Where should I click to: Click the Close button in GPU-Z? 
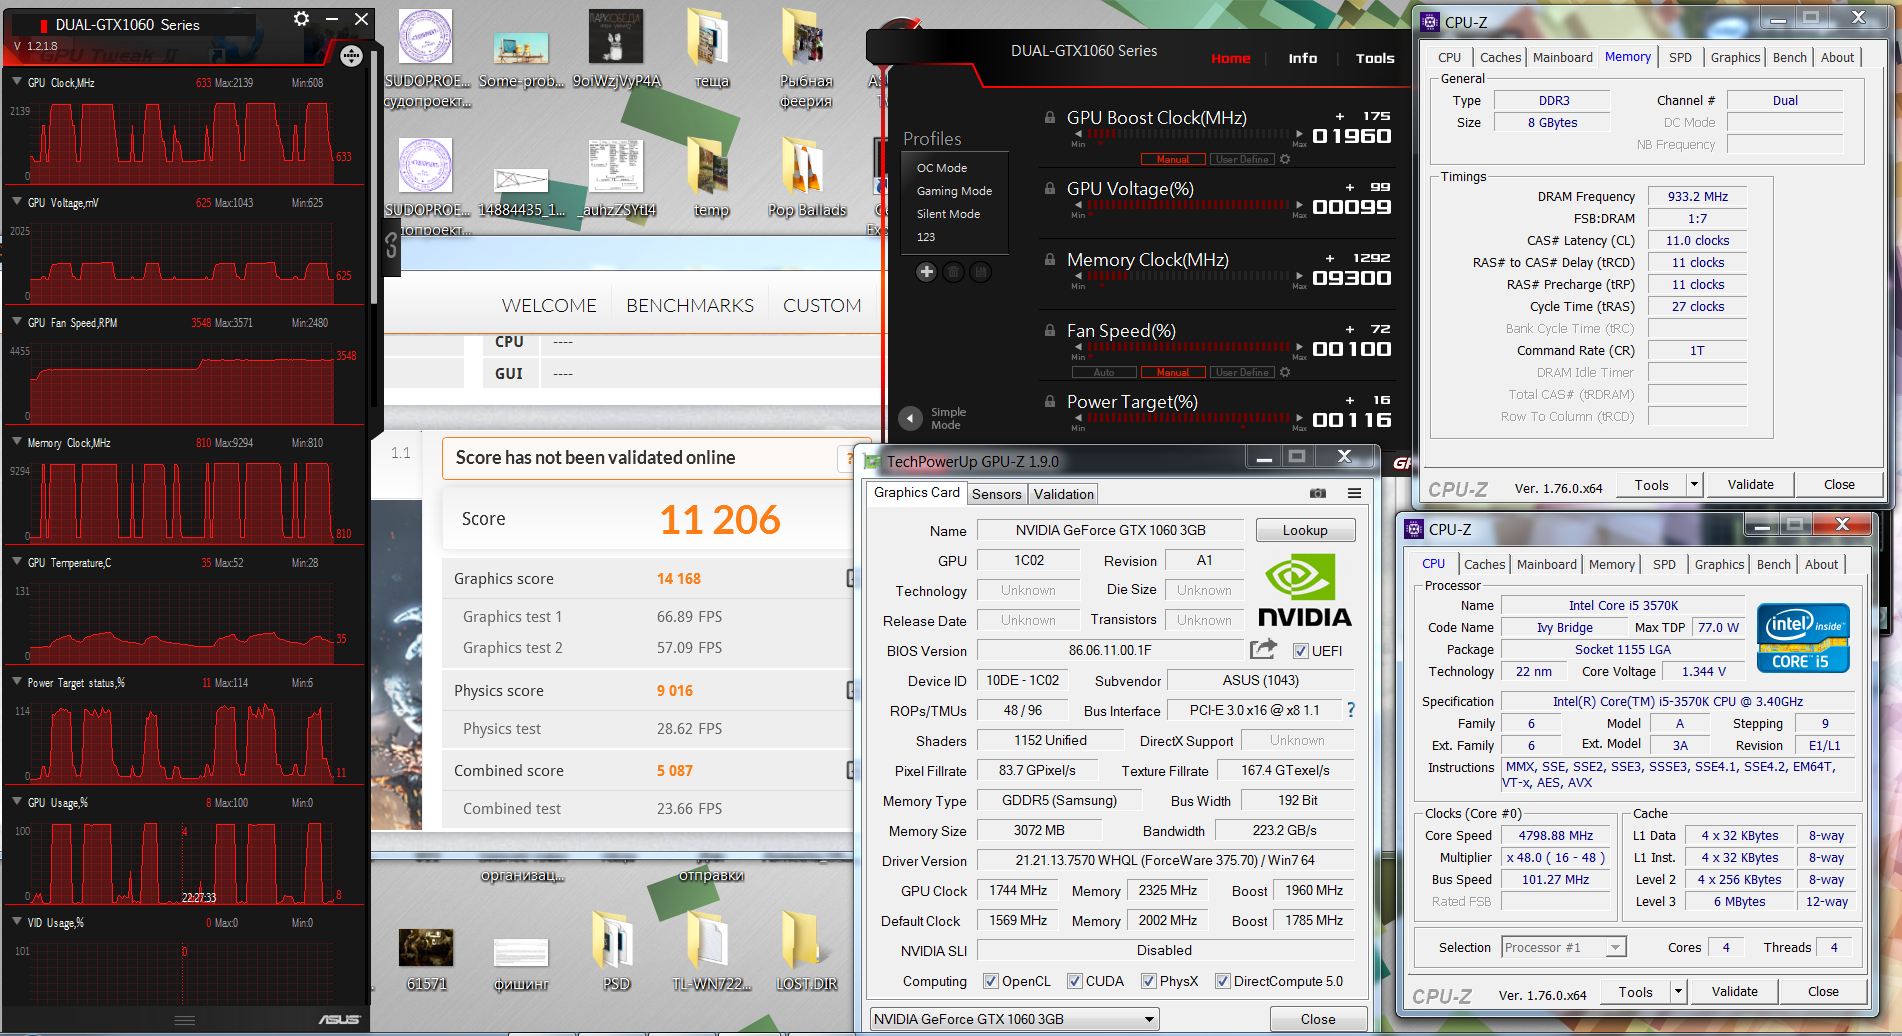[x=1318, y=1019]
